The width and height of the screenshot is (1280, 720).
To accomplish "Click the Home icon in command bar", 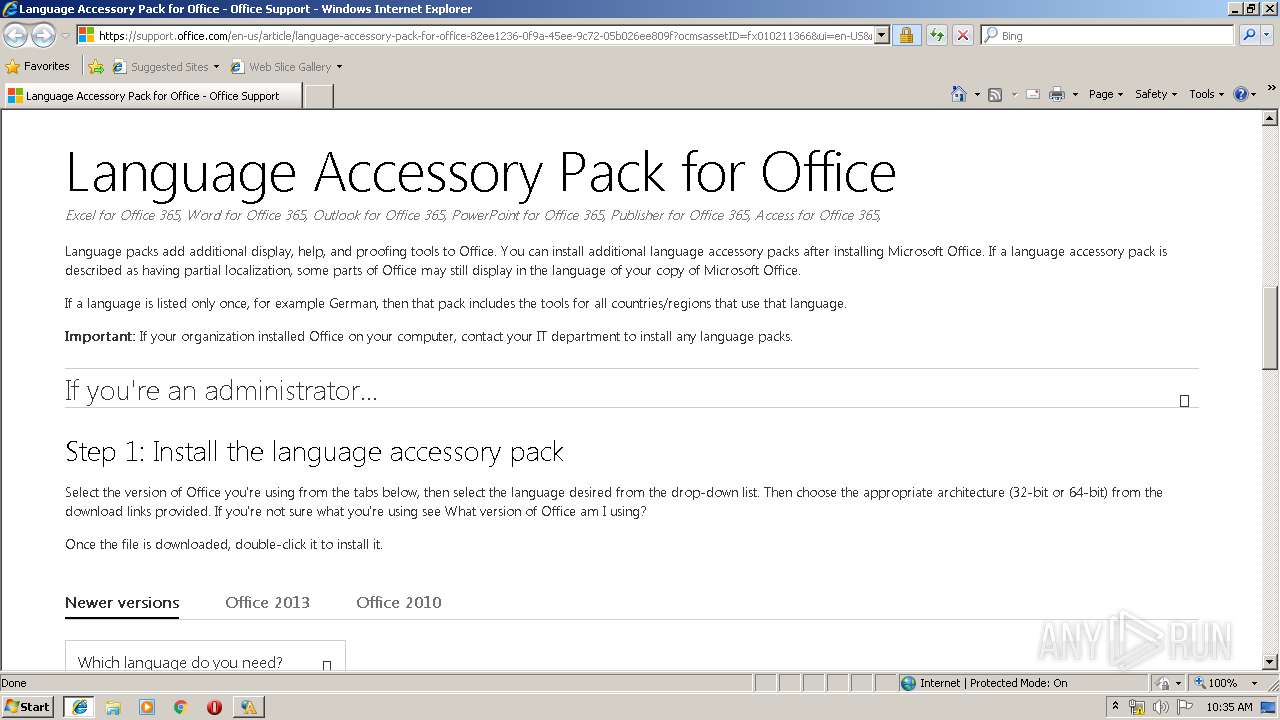I will [959, 94].
